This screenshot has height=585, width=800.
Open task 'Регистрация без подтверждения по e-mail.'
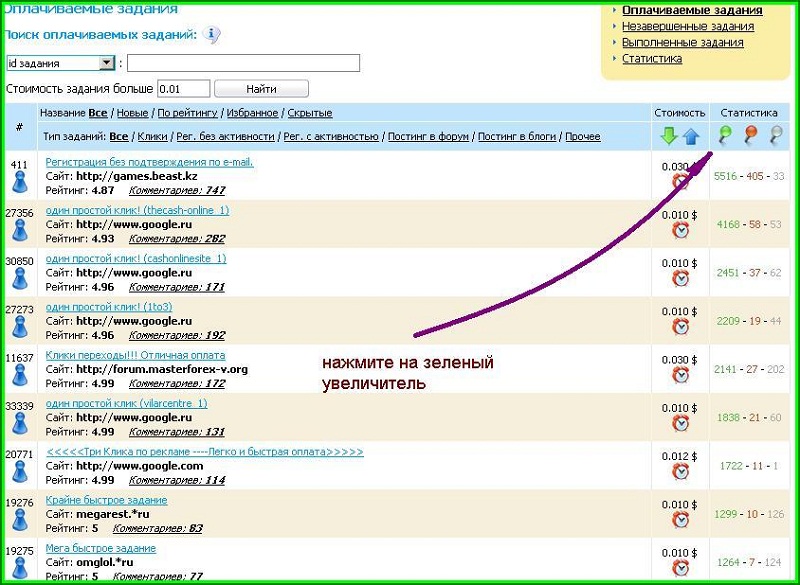click(149, 162)
